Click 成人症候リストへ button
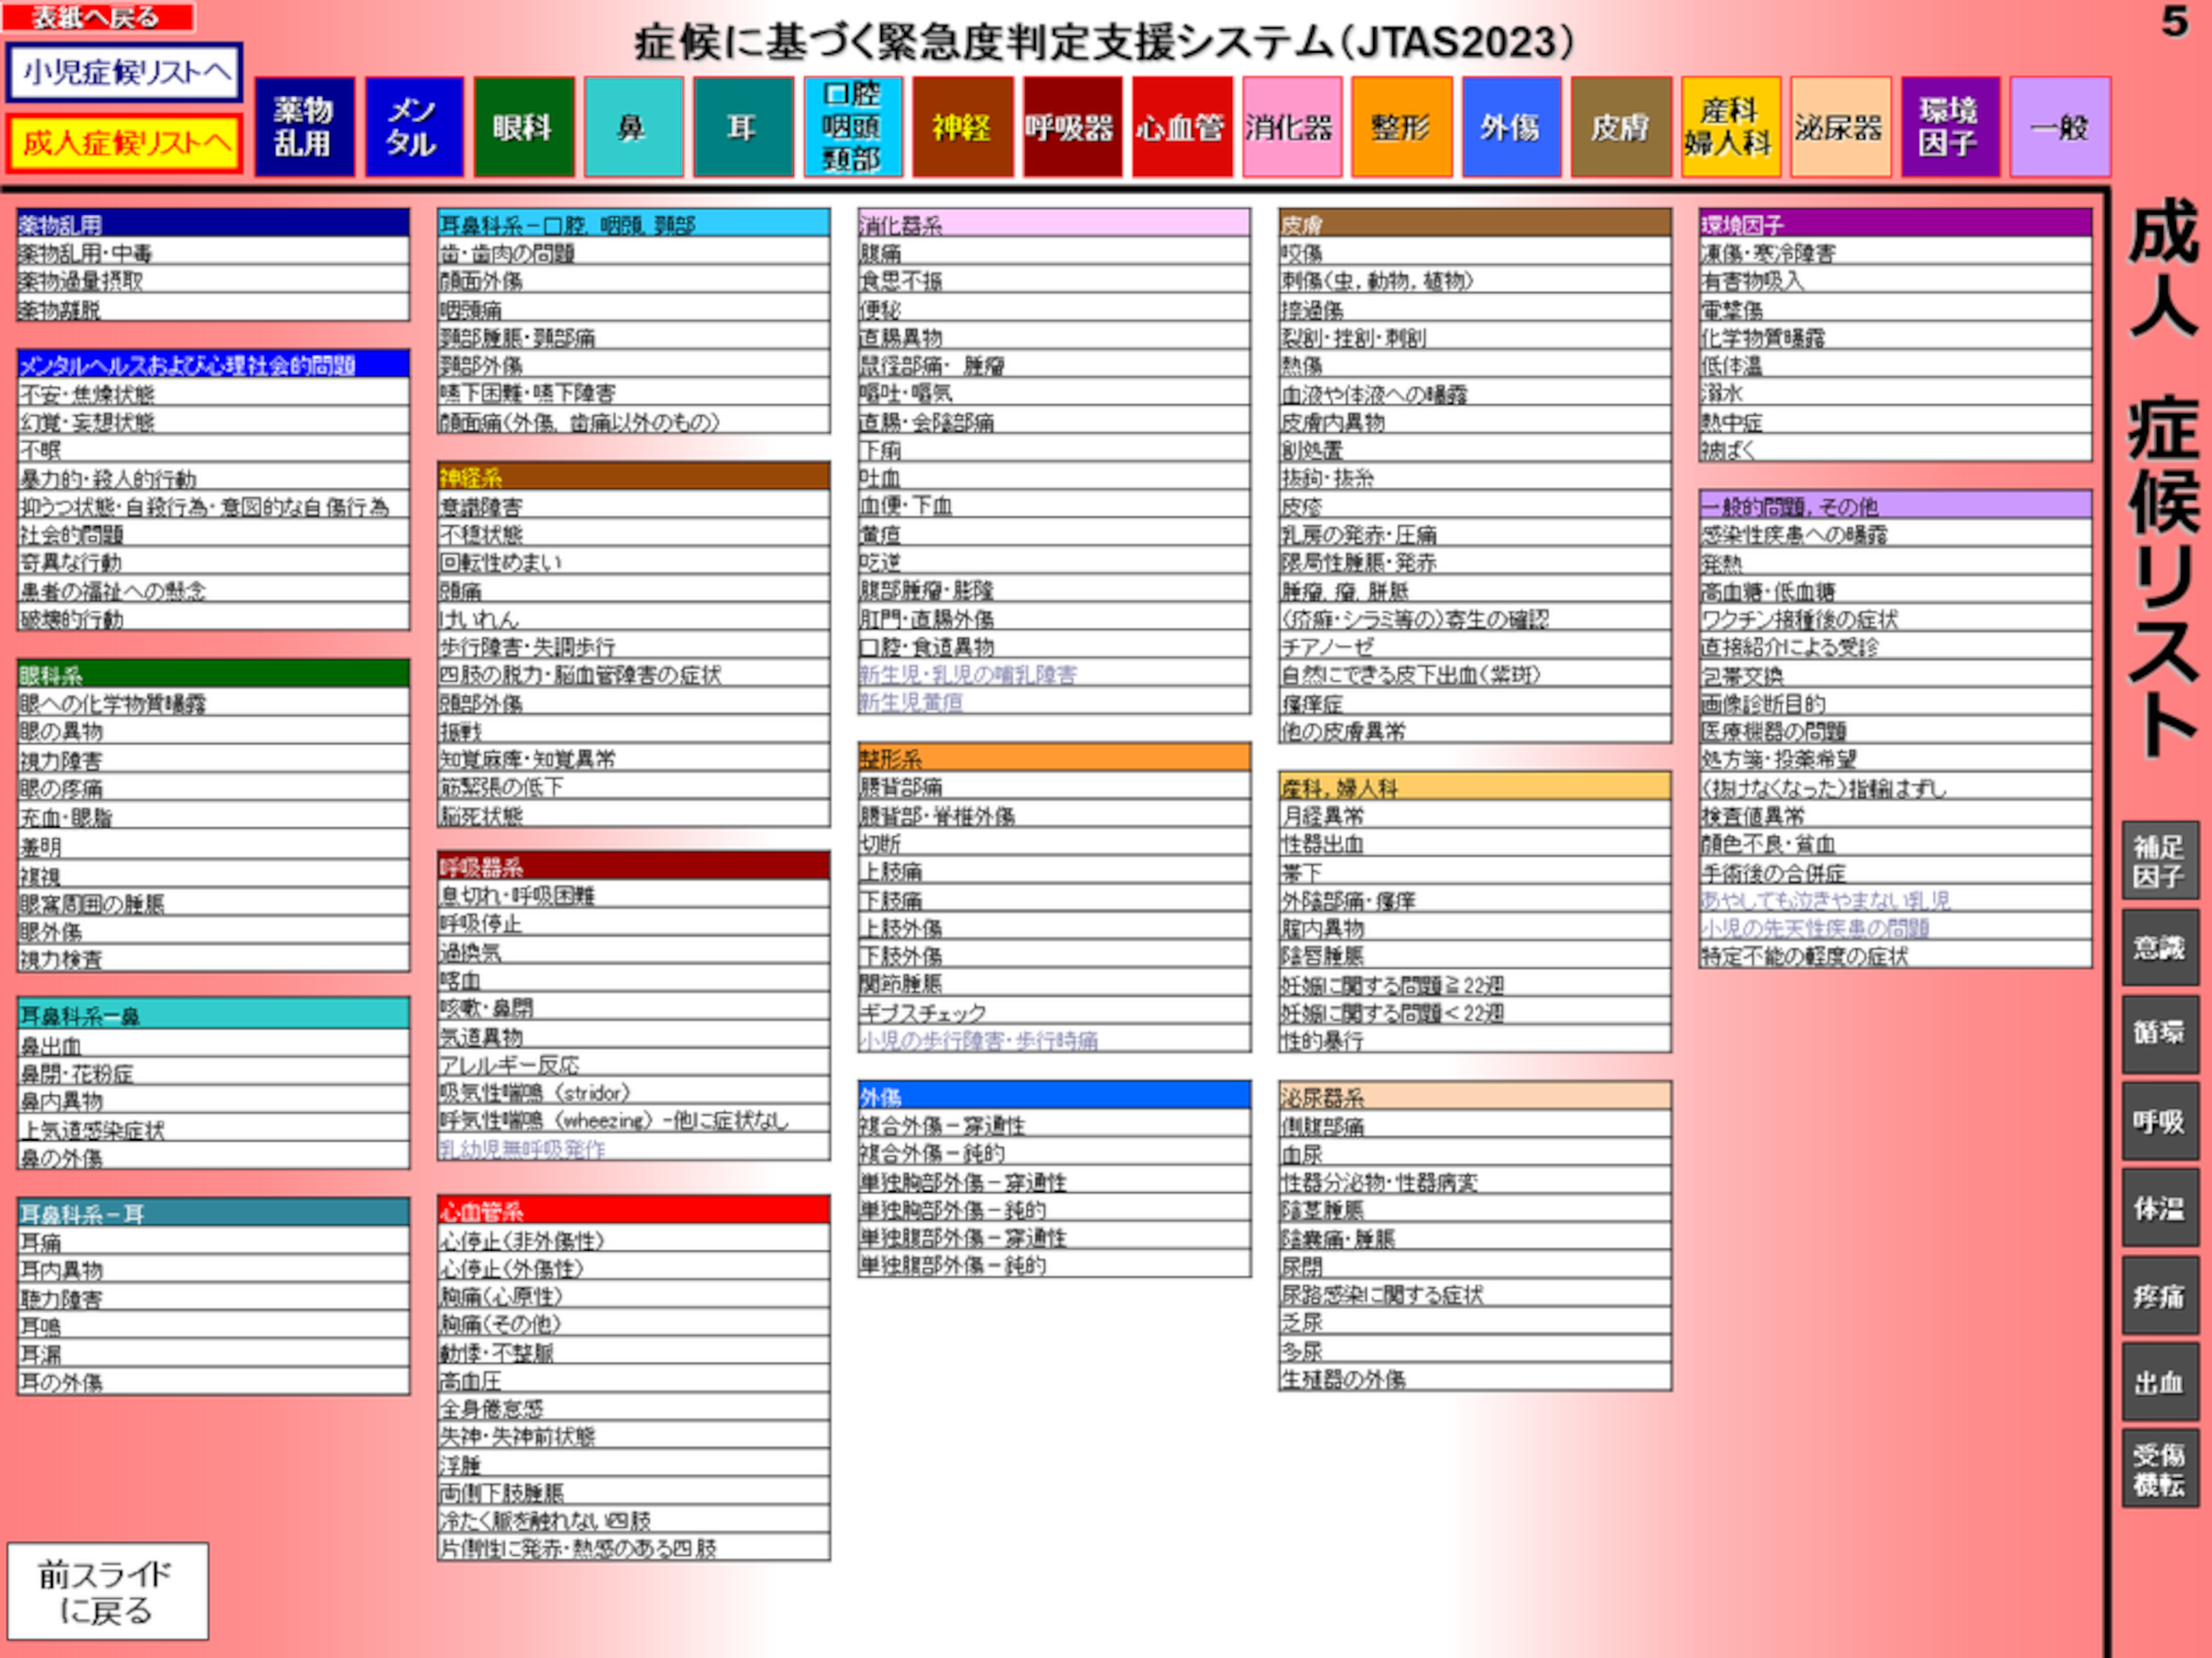The height and width of the screenshot is (1658, 2212). (125, 143)
